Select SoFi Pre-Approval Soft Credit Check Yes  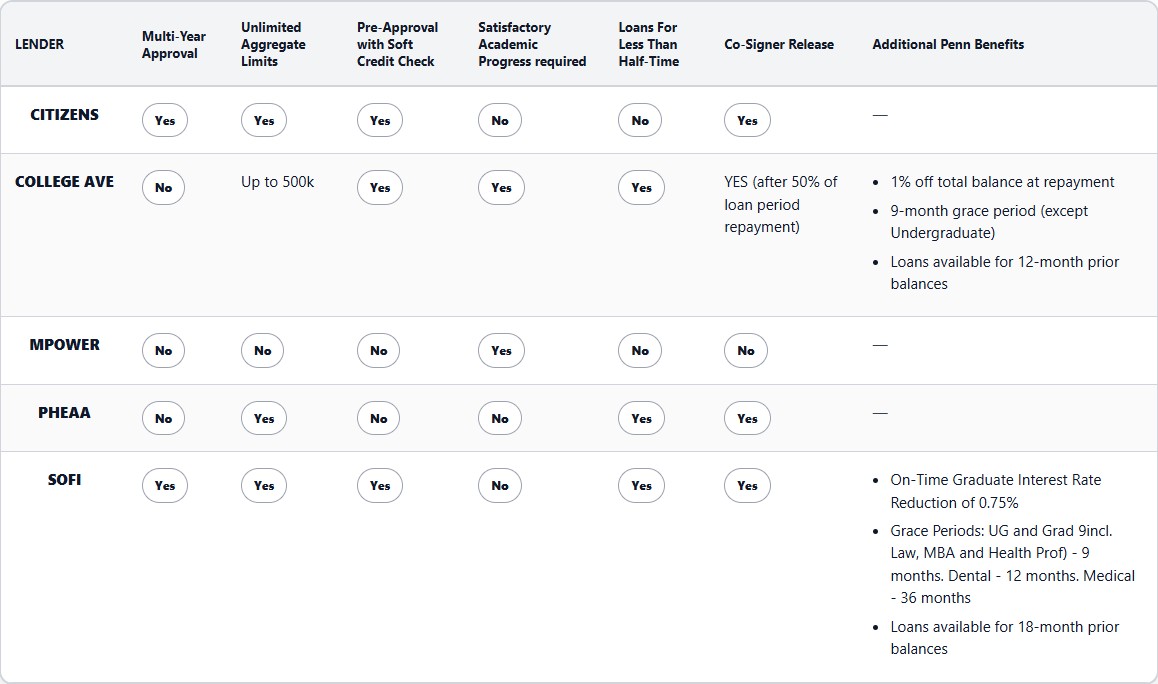(379, 486)
